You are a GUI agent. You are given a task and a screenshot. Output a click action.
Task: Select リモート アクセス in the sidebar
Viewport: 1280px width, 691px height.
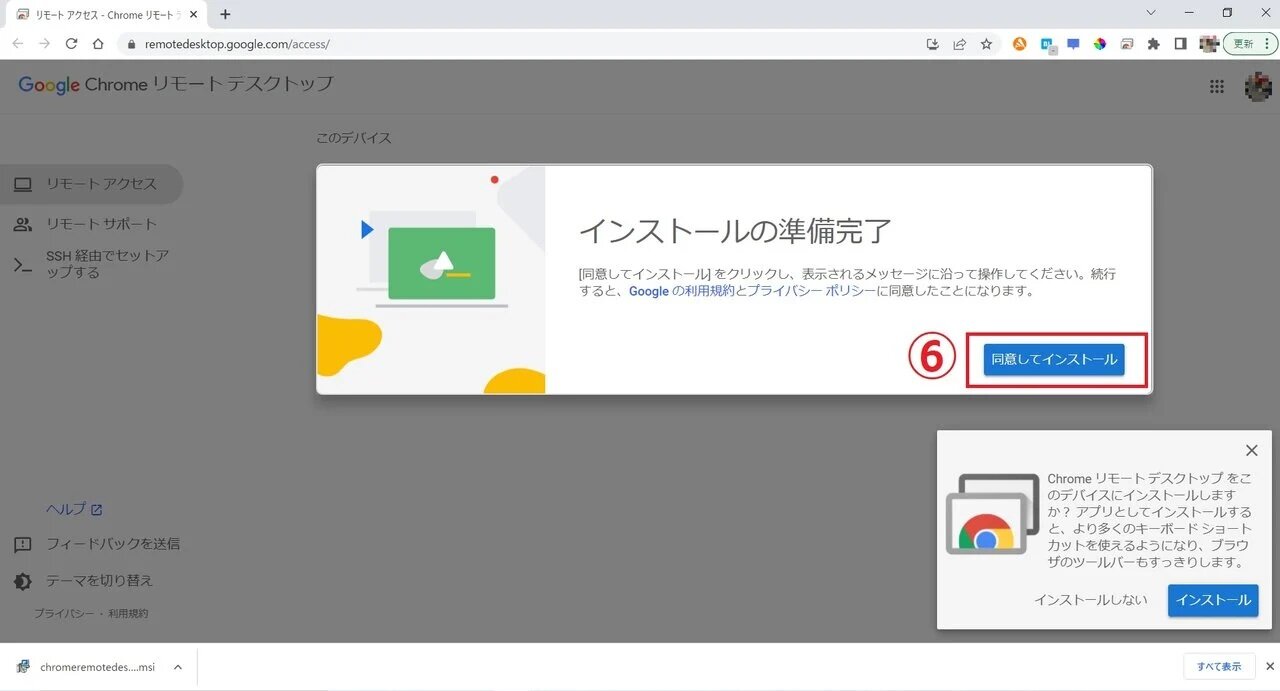tap(91, 184)
